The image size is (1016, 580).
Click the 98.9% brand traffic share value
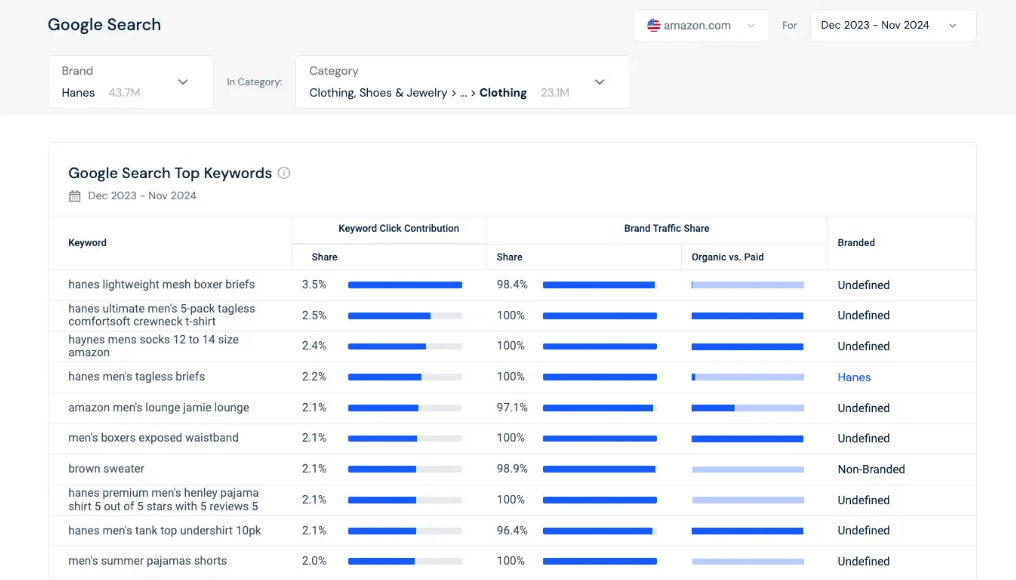[512, 469]
